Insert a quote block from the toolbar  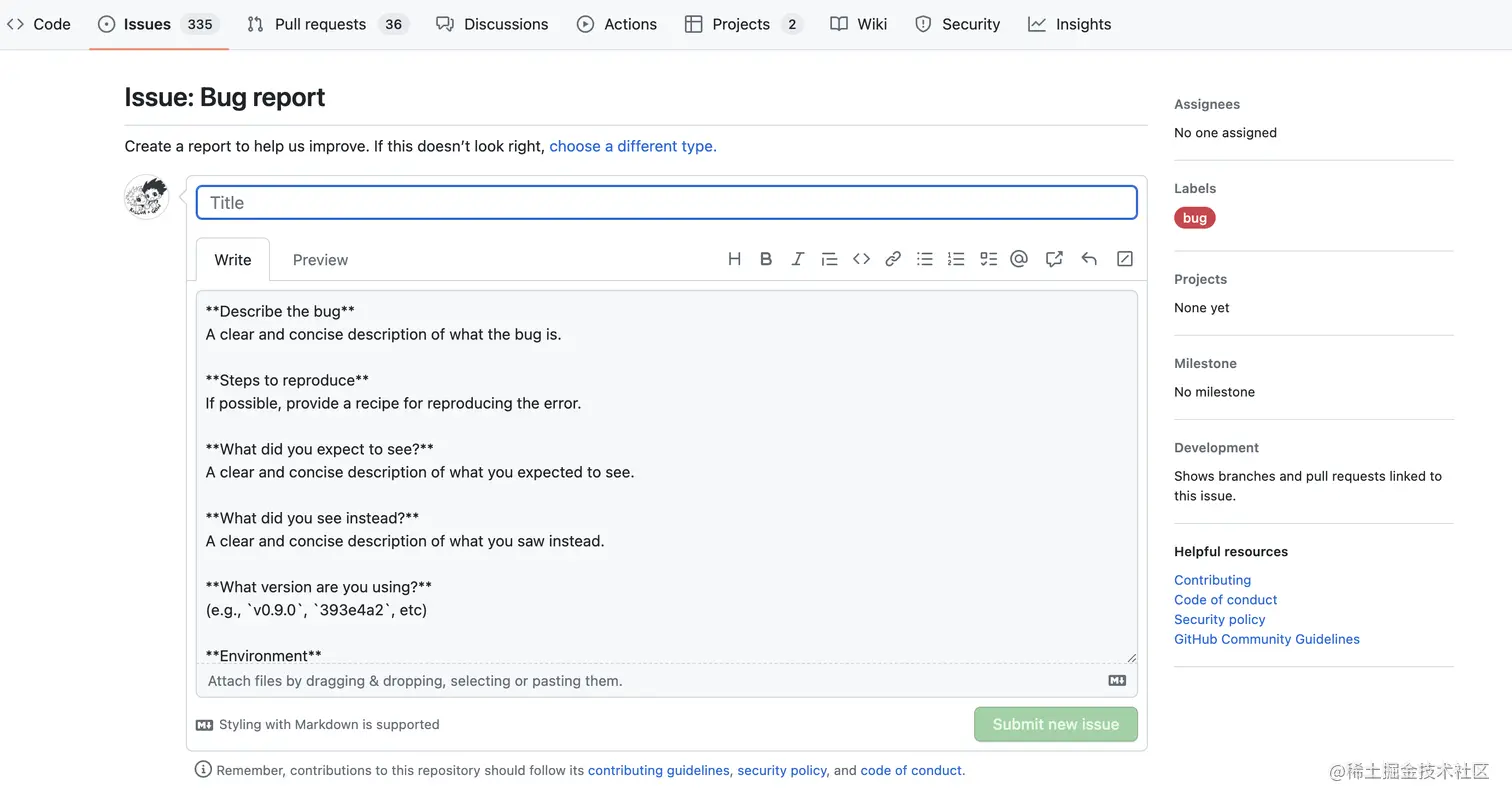(829, 259)
